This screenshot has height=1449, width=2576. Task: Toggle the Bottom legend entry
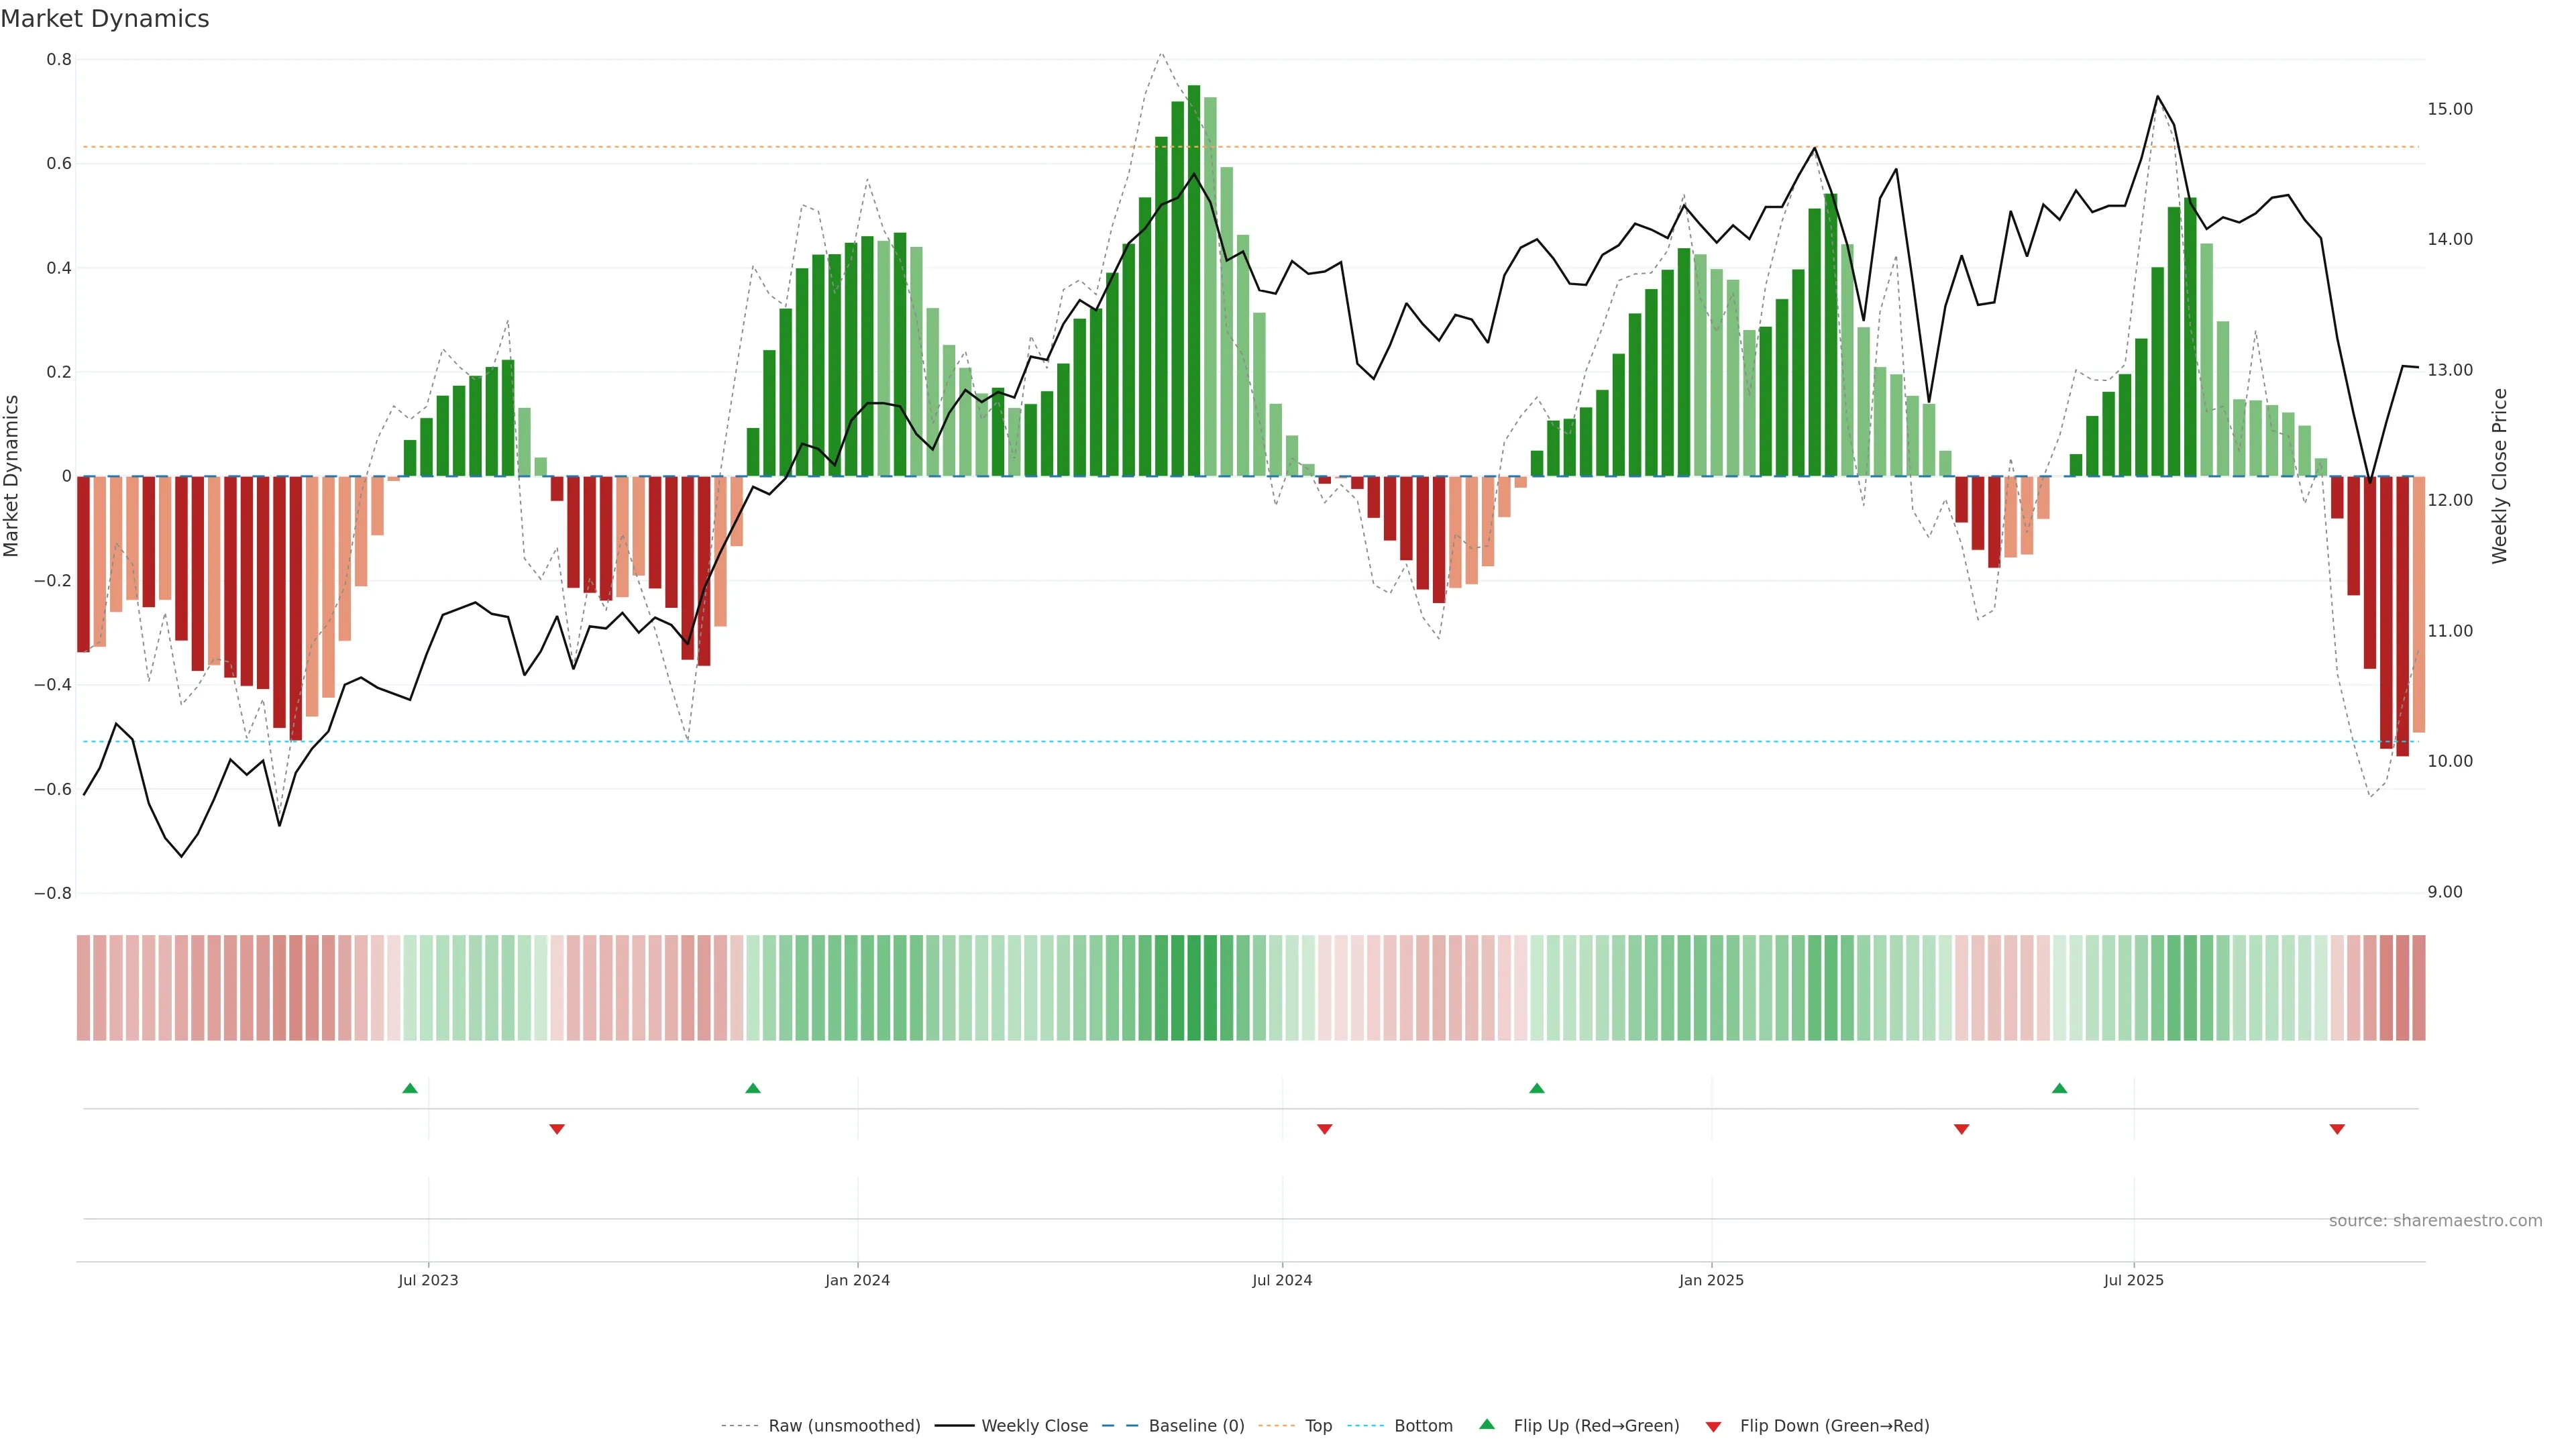tap(1423, 1425)
